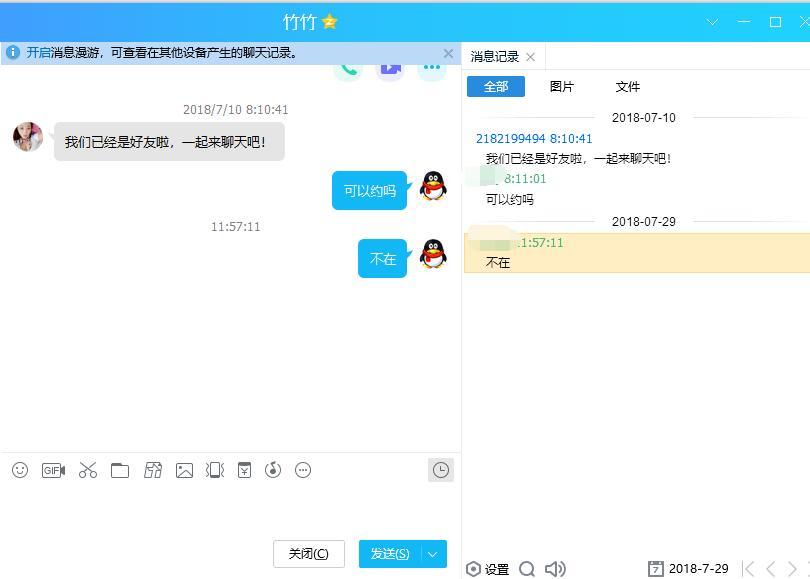Go to first page of records
The width and height of the screenshot is (810, 579).
point(748,569)
